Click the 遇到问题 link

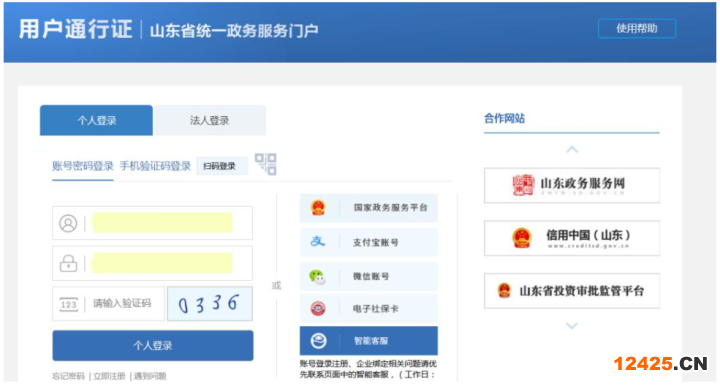[150, 376]
